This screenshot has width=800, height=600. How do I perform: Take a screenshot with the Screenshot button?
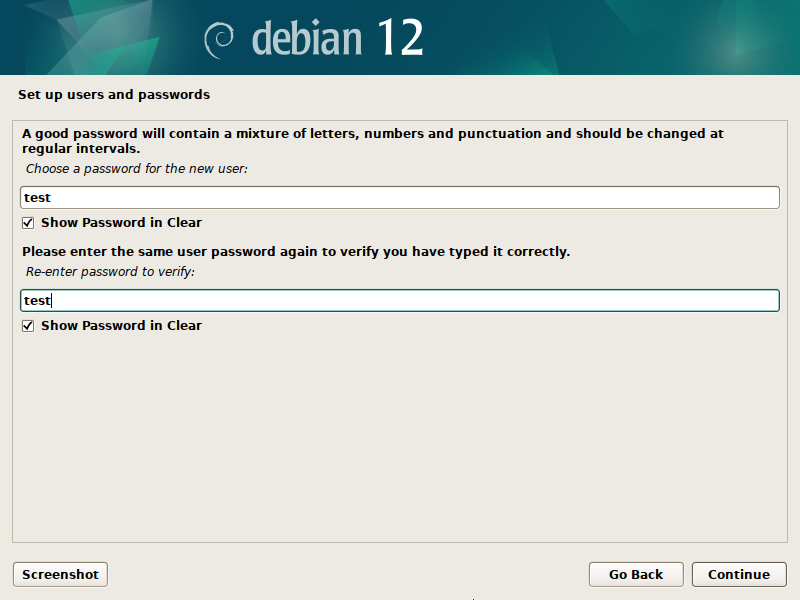click(60, 574)
